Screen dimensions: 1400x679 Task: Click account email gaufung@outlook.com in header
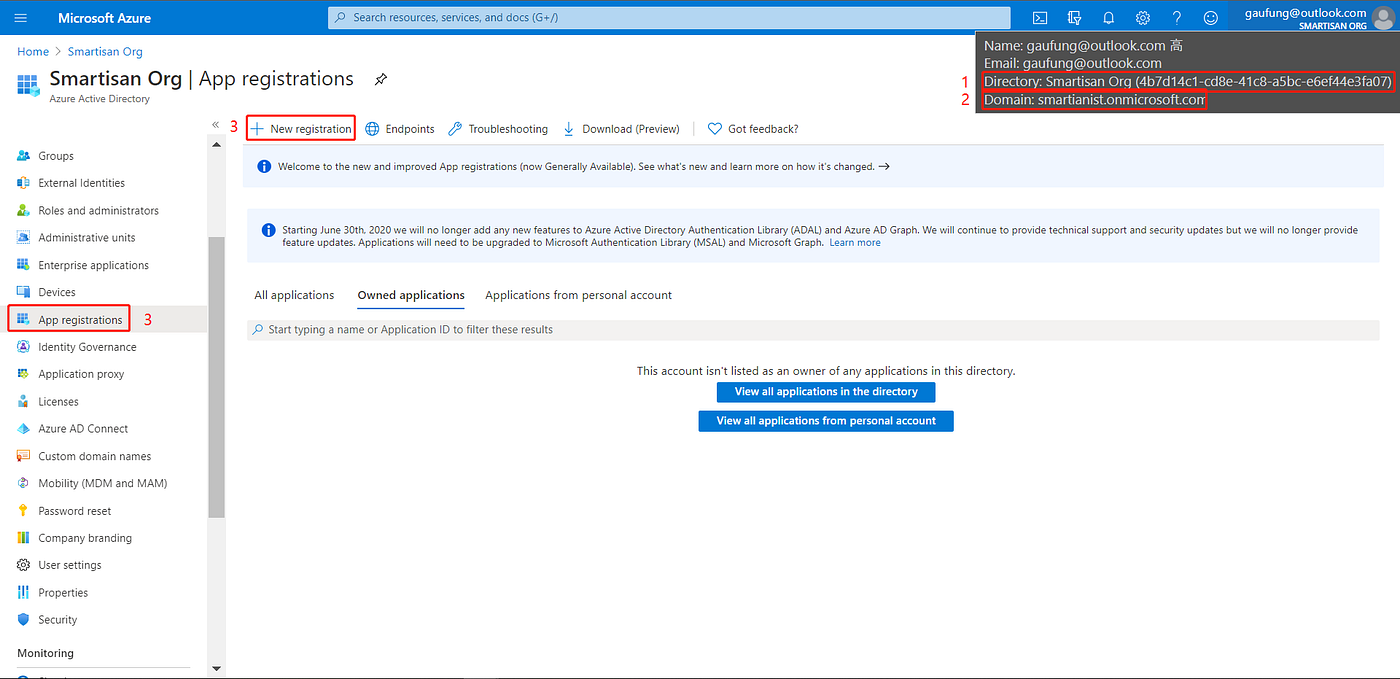[x=1305, y=13]
